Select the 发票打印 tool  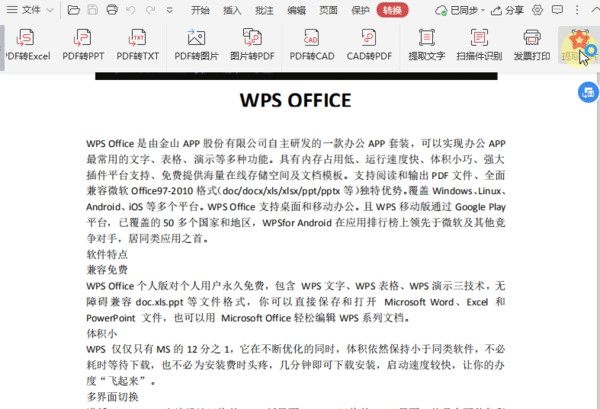point(532,45)
